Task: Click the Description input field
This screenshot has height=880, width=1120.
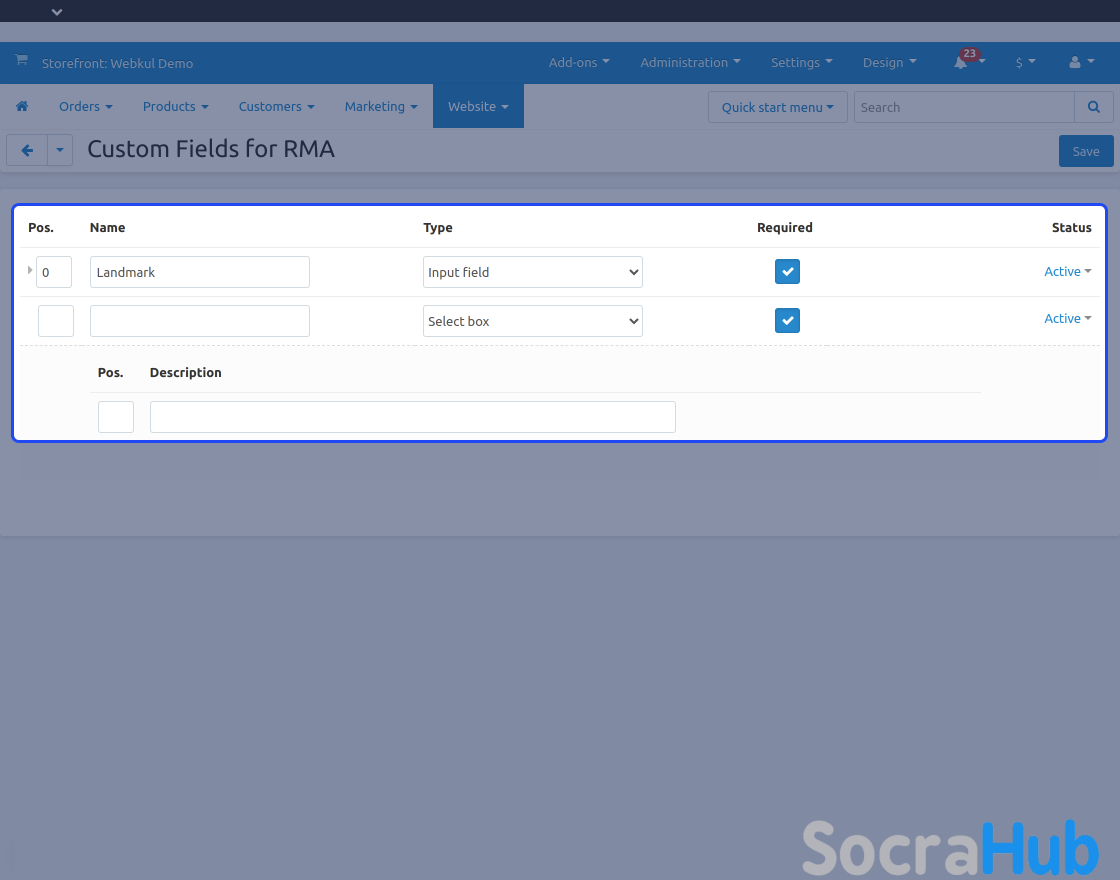Action: pyautogui.click(x=412, y=417)
